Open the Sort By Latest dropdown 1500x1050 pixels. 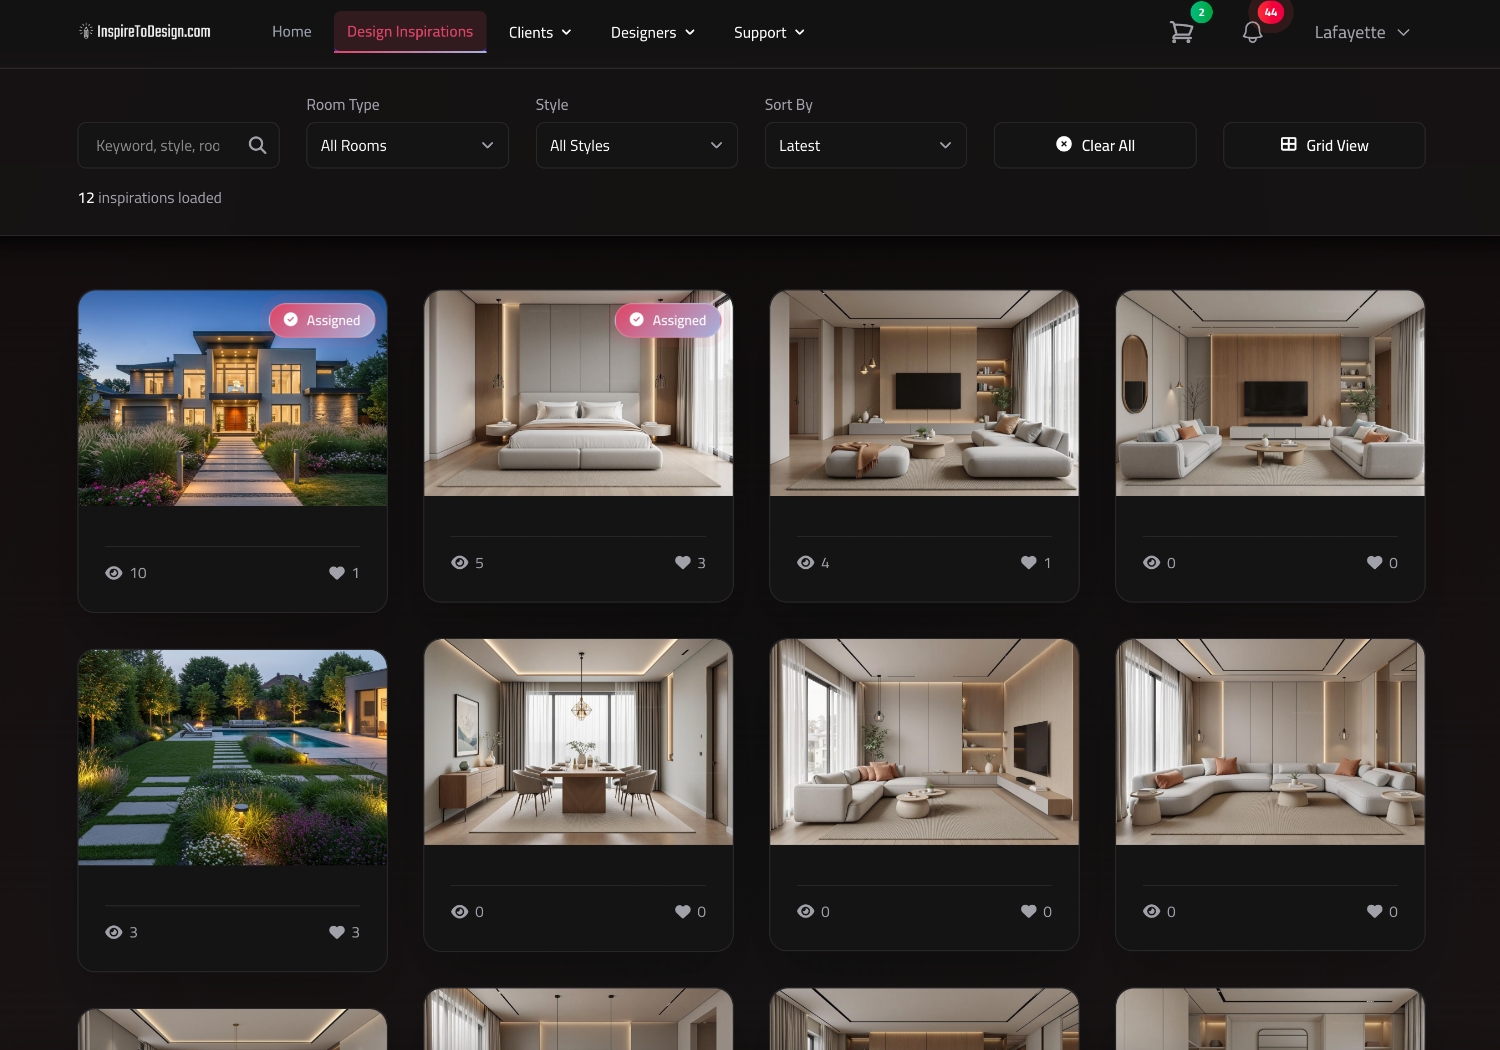pyautogui.click(x=866, y=145)
